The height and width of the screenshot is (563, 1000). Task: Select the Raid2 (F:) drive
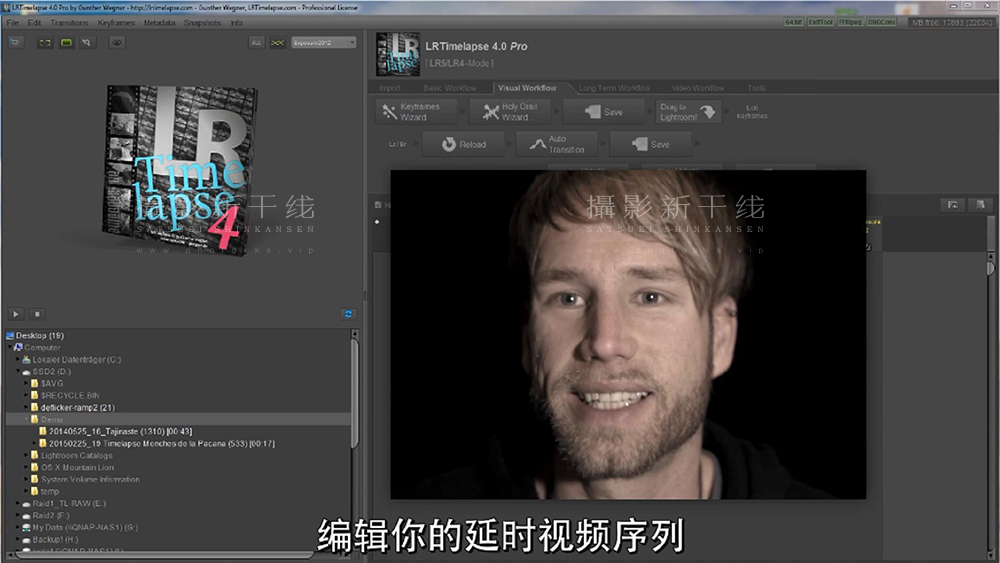51,515
